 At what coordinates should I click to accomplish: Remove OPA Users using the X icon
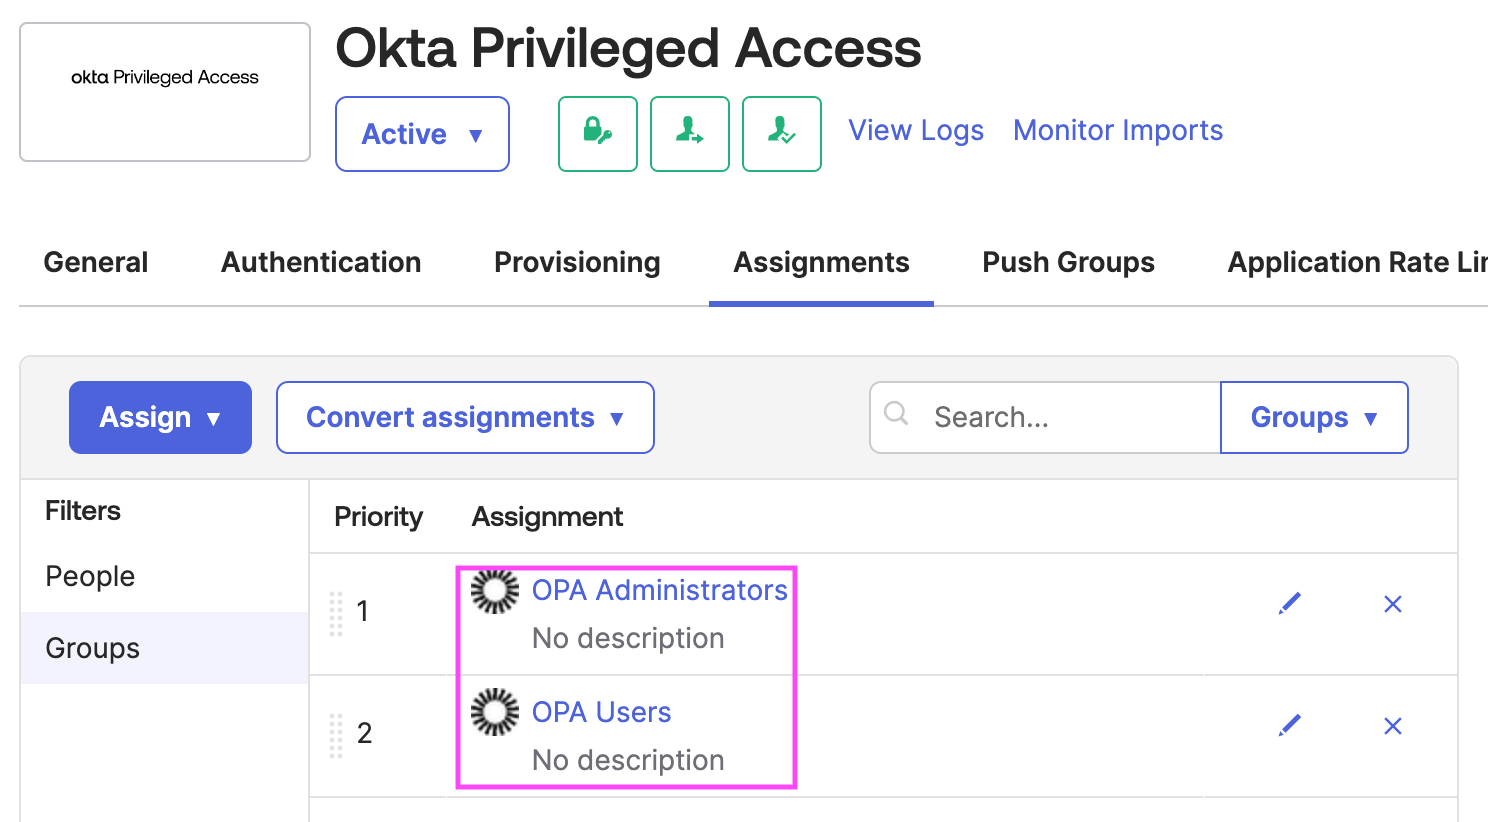click(1392, 726)
